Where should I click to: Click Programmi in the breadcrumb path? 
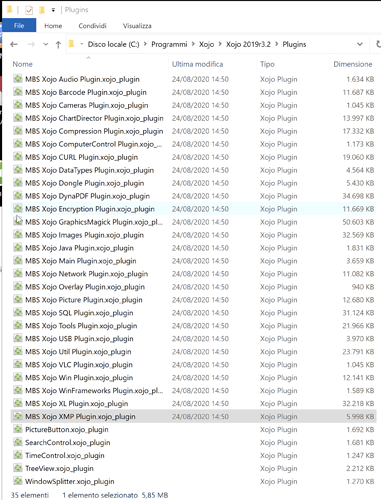point(169,44)
